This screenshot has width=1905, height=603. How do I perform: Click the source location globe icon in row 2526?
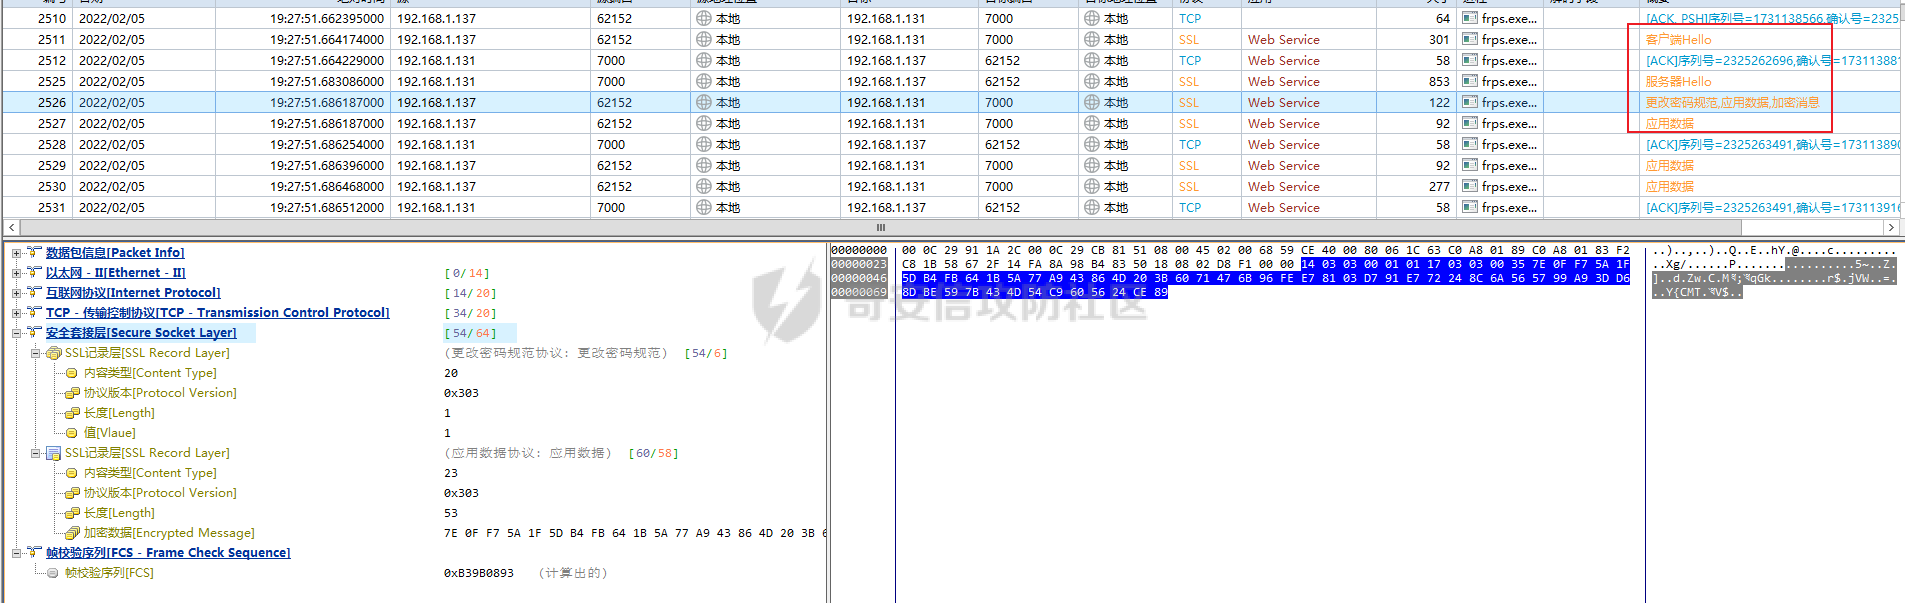[704, 102]
